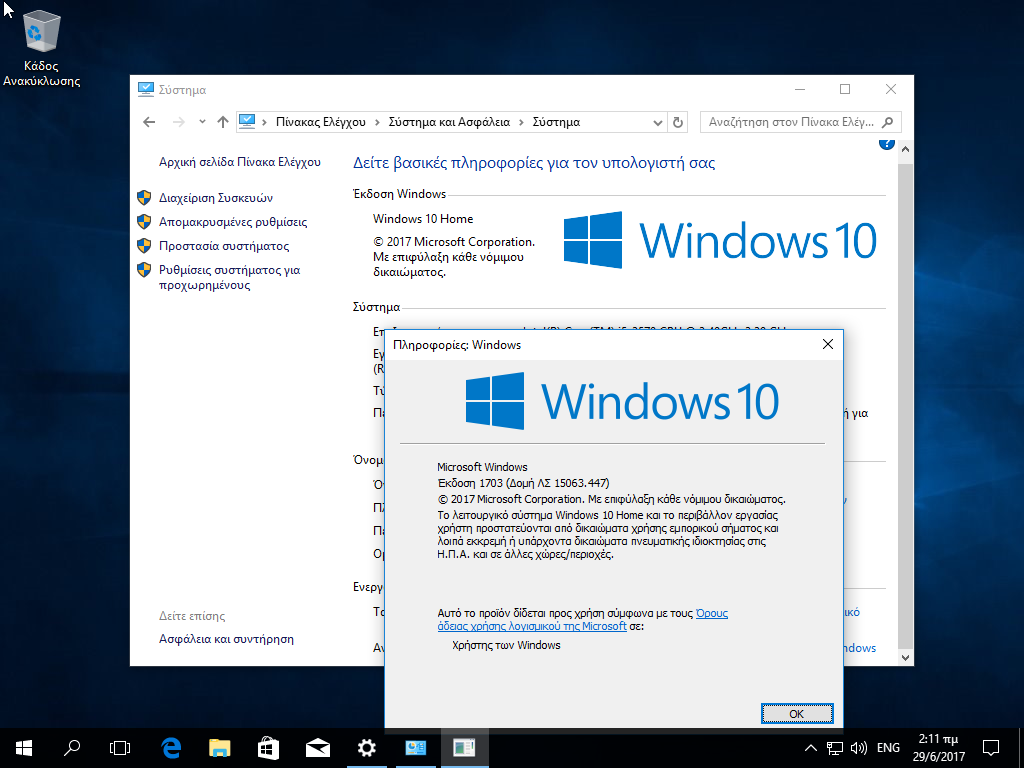Open the Store from the taskbar
The width and height of the screenshot is (1024, 768).
point(269,748)
